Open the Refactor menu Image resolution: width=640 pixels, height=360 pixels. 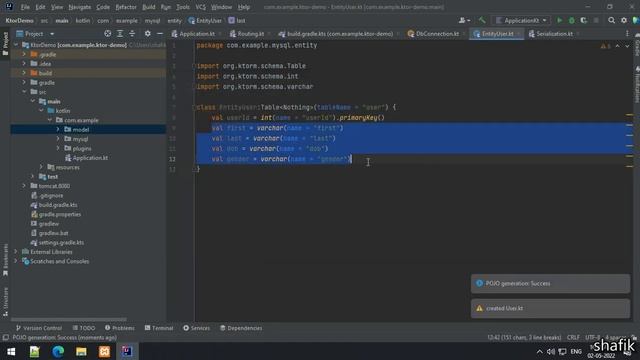pyautogui.click(x=126, y=7)
